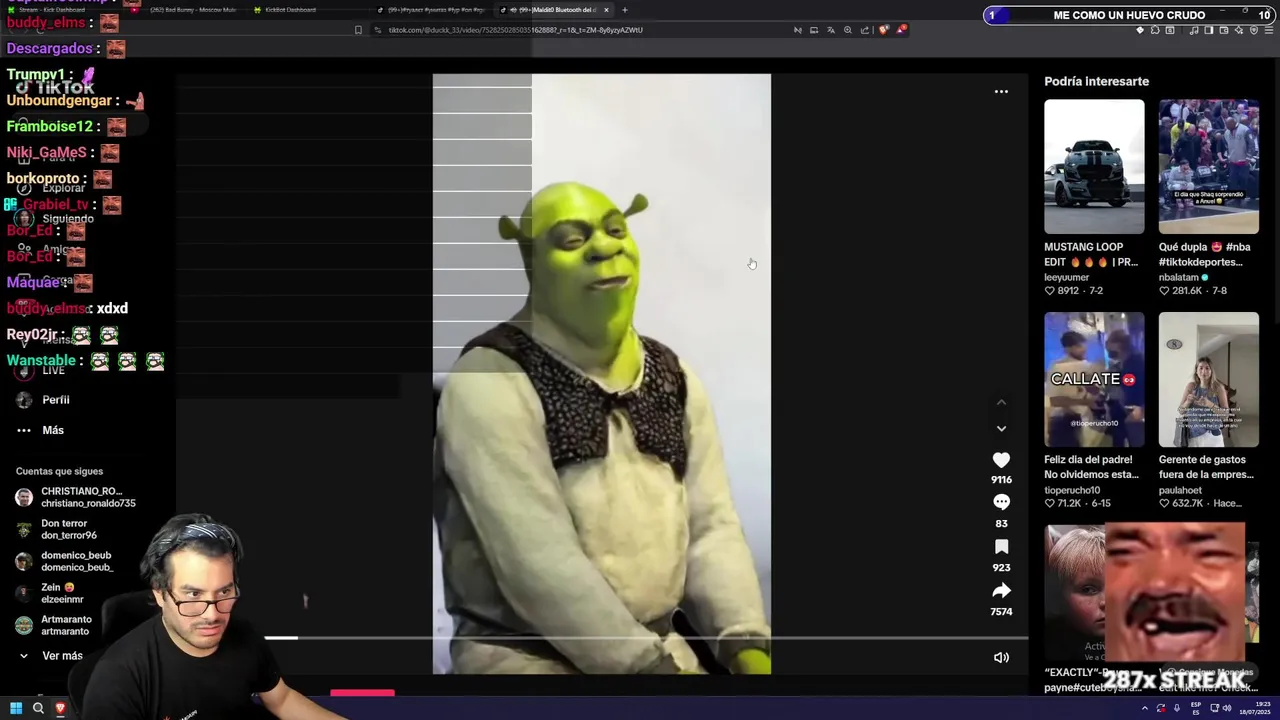Screen dimensions: 1280x720
Task: Click the paulahoet author name
Action: click(1180, 491)
